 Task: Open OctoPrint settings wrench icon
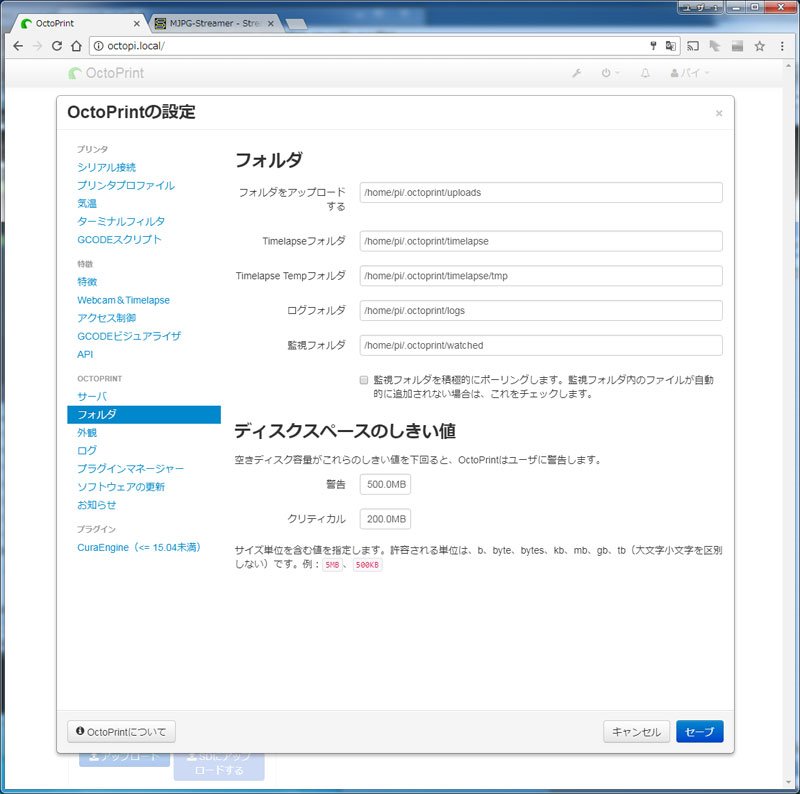[x=577, y=73]
